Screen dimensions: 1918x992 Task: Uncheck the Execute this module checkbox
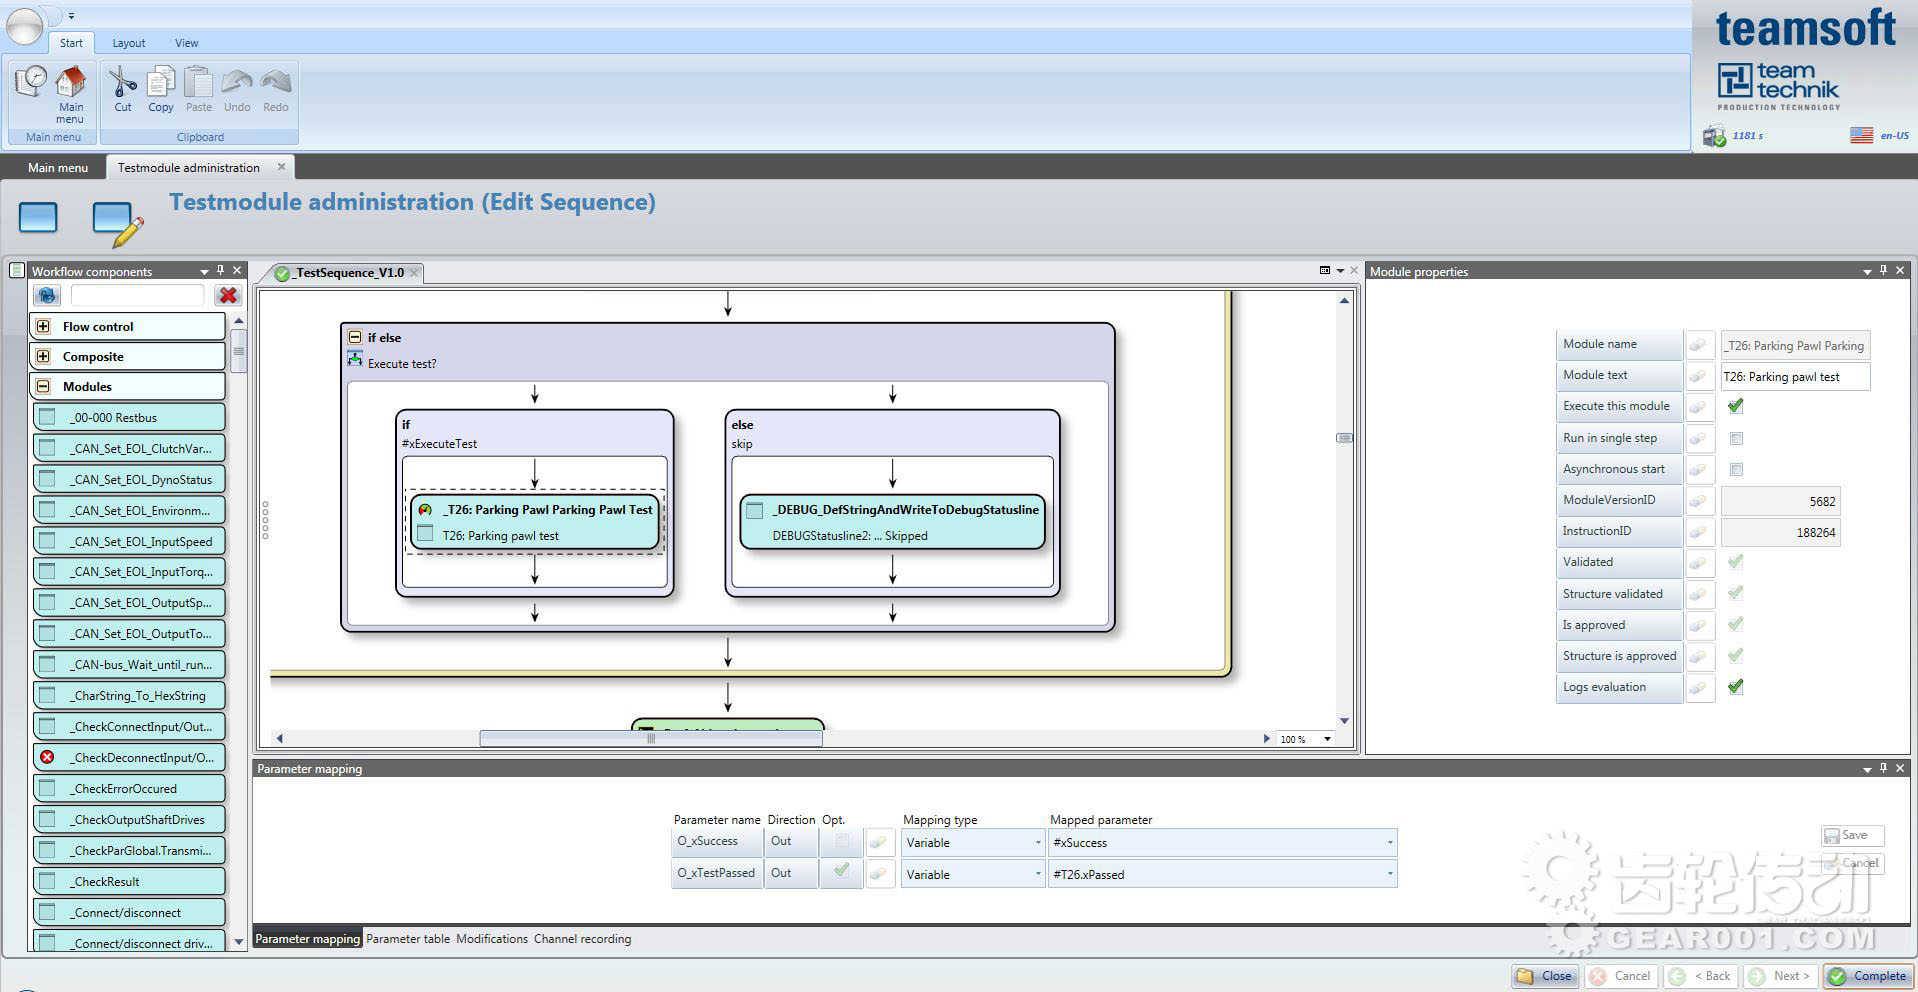1736,406
